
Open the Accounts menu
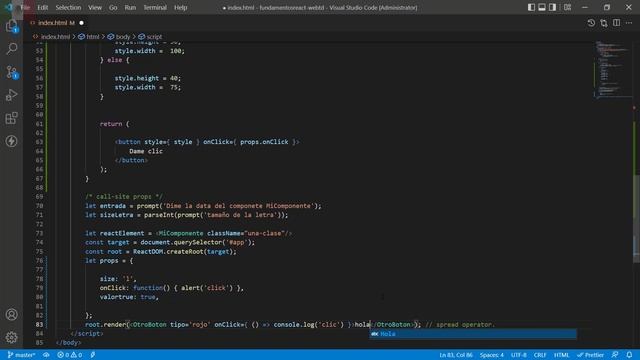point(11,315)
